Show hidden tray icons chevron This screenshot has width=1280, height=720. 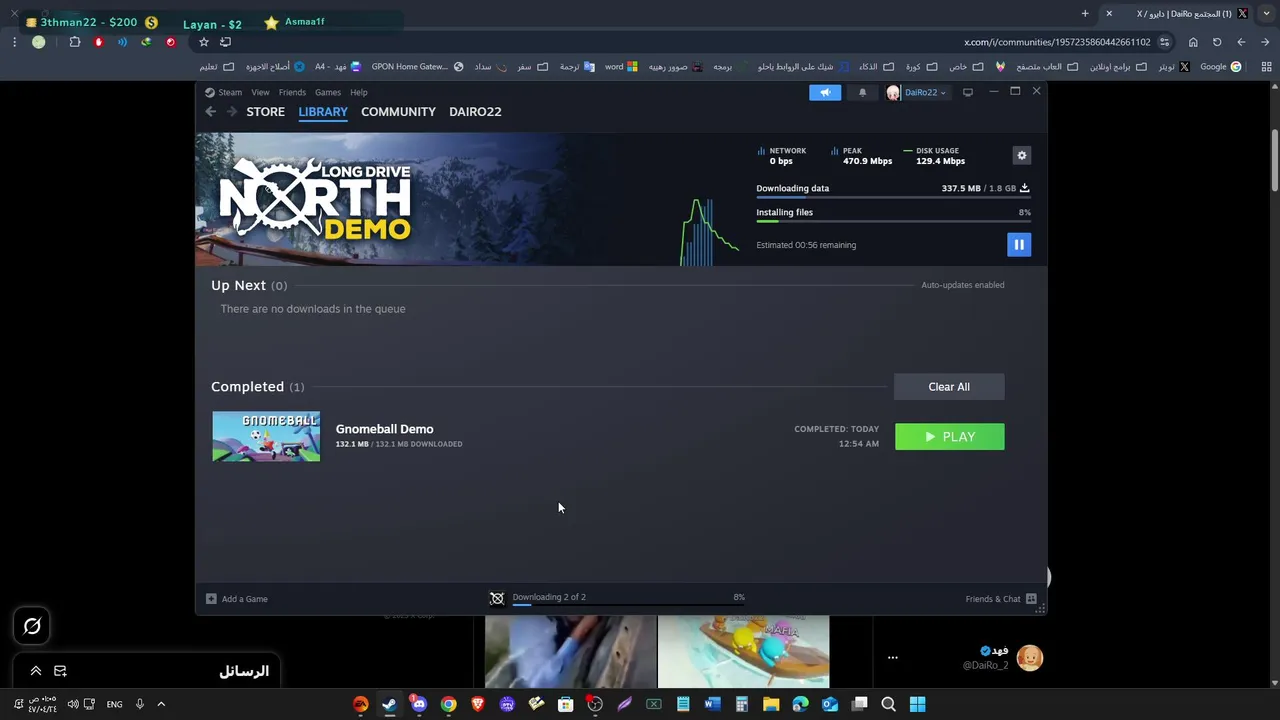coord(160,704)
